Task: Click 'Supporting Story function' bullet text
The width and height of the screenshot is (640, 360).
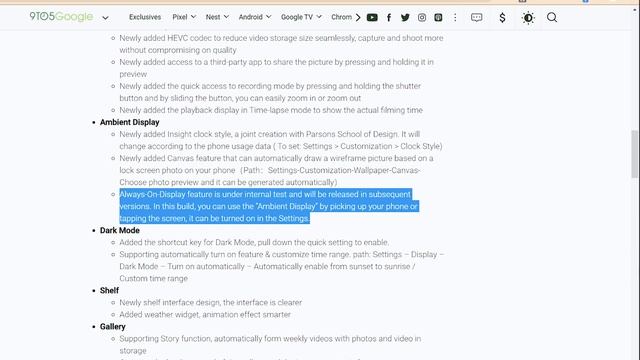Action: pos(270,344)
